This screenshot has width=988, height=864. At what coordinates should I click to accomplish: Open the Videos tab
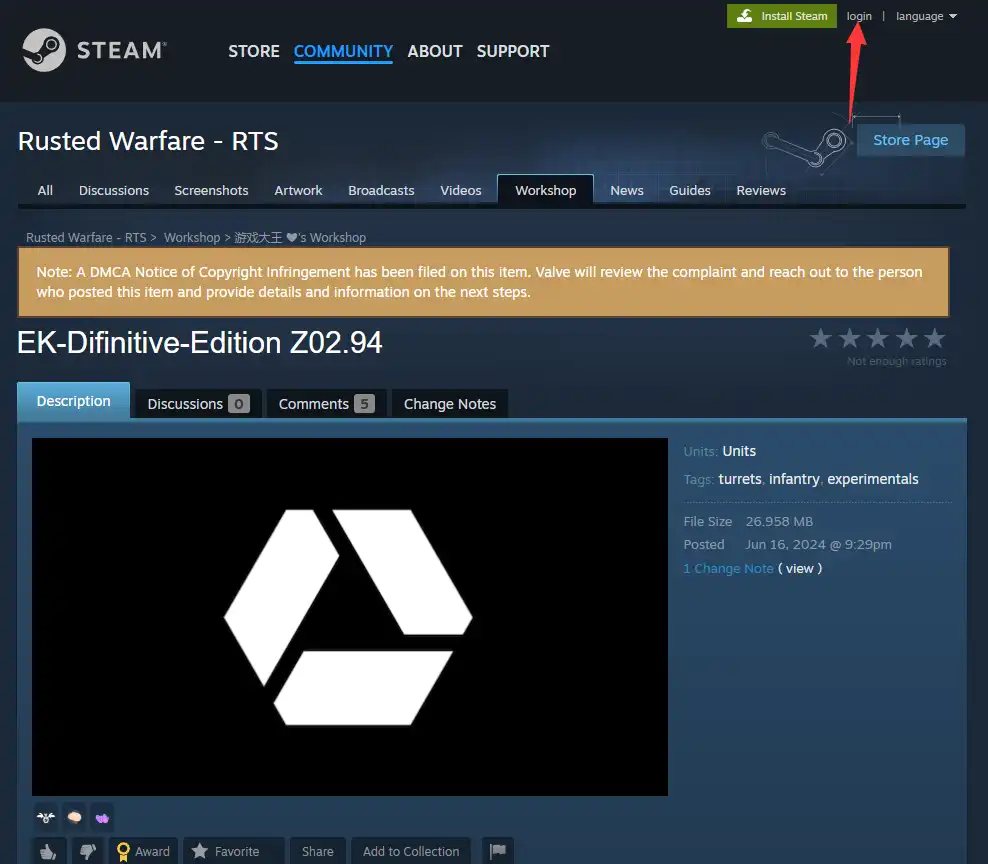pos(461,190)
